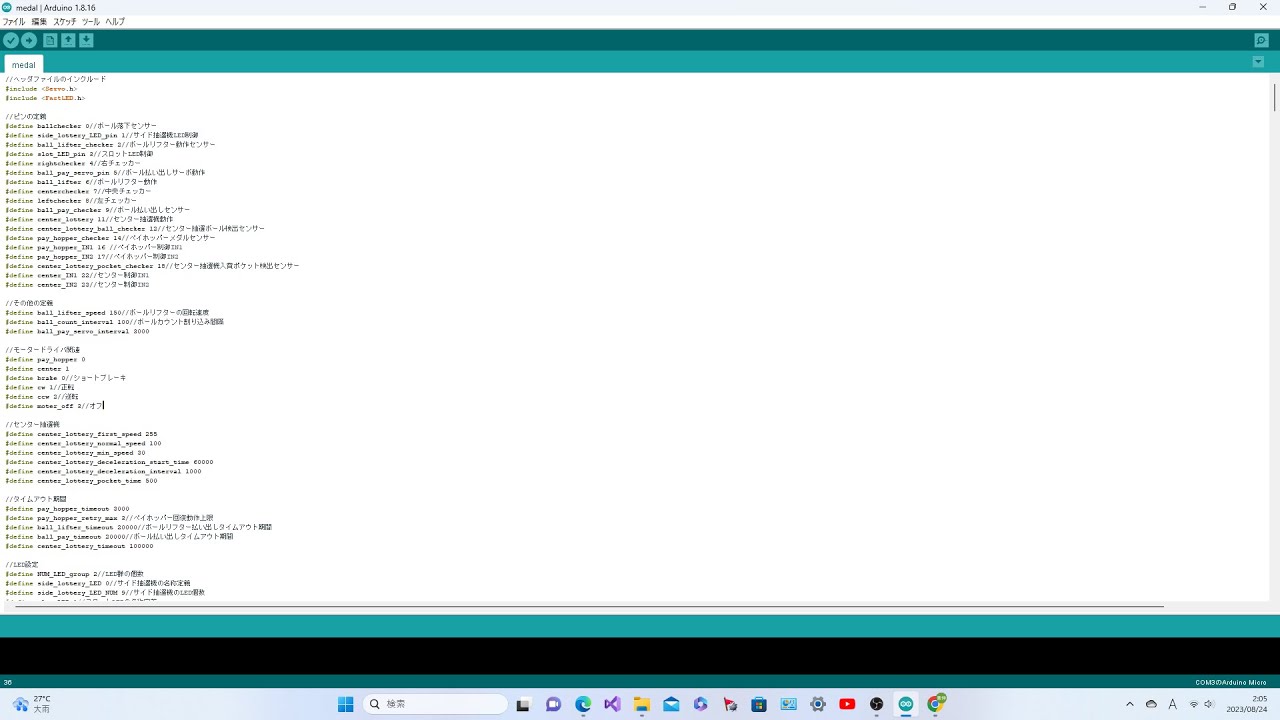This screenshot has width=1280, height=720.
Task: Click the Verify sketch checkmark button
Action: pyautogui.click(x=11, y=40)
